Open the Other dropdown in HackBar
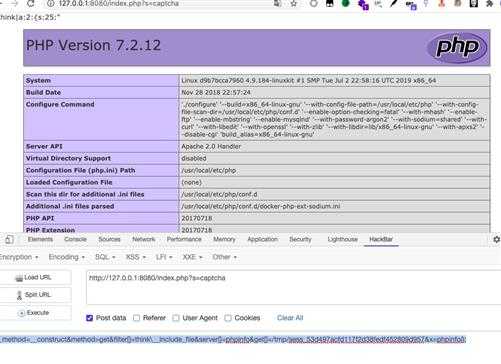Viewport: 501px width, 364px height. point(224,257)
